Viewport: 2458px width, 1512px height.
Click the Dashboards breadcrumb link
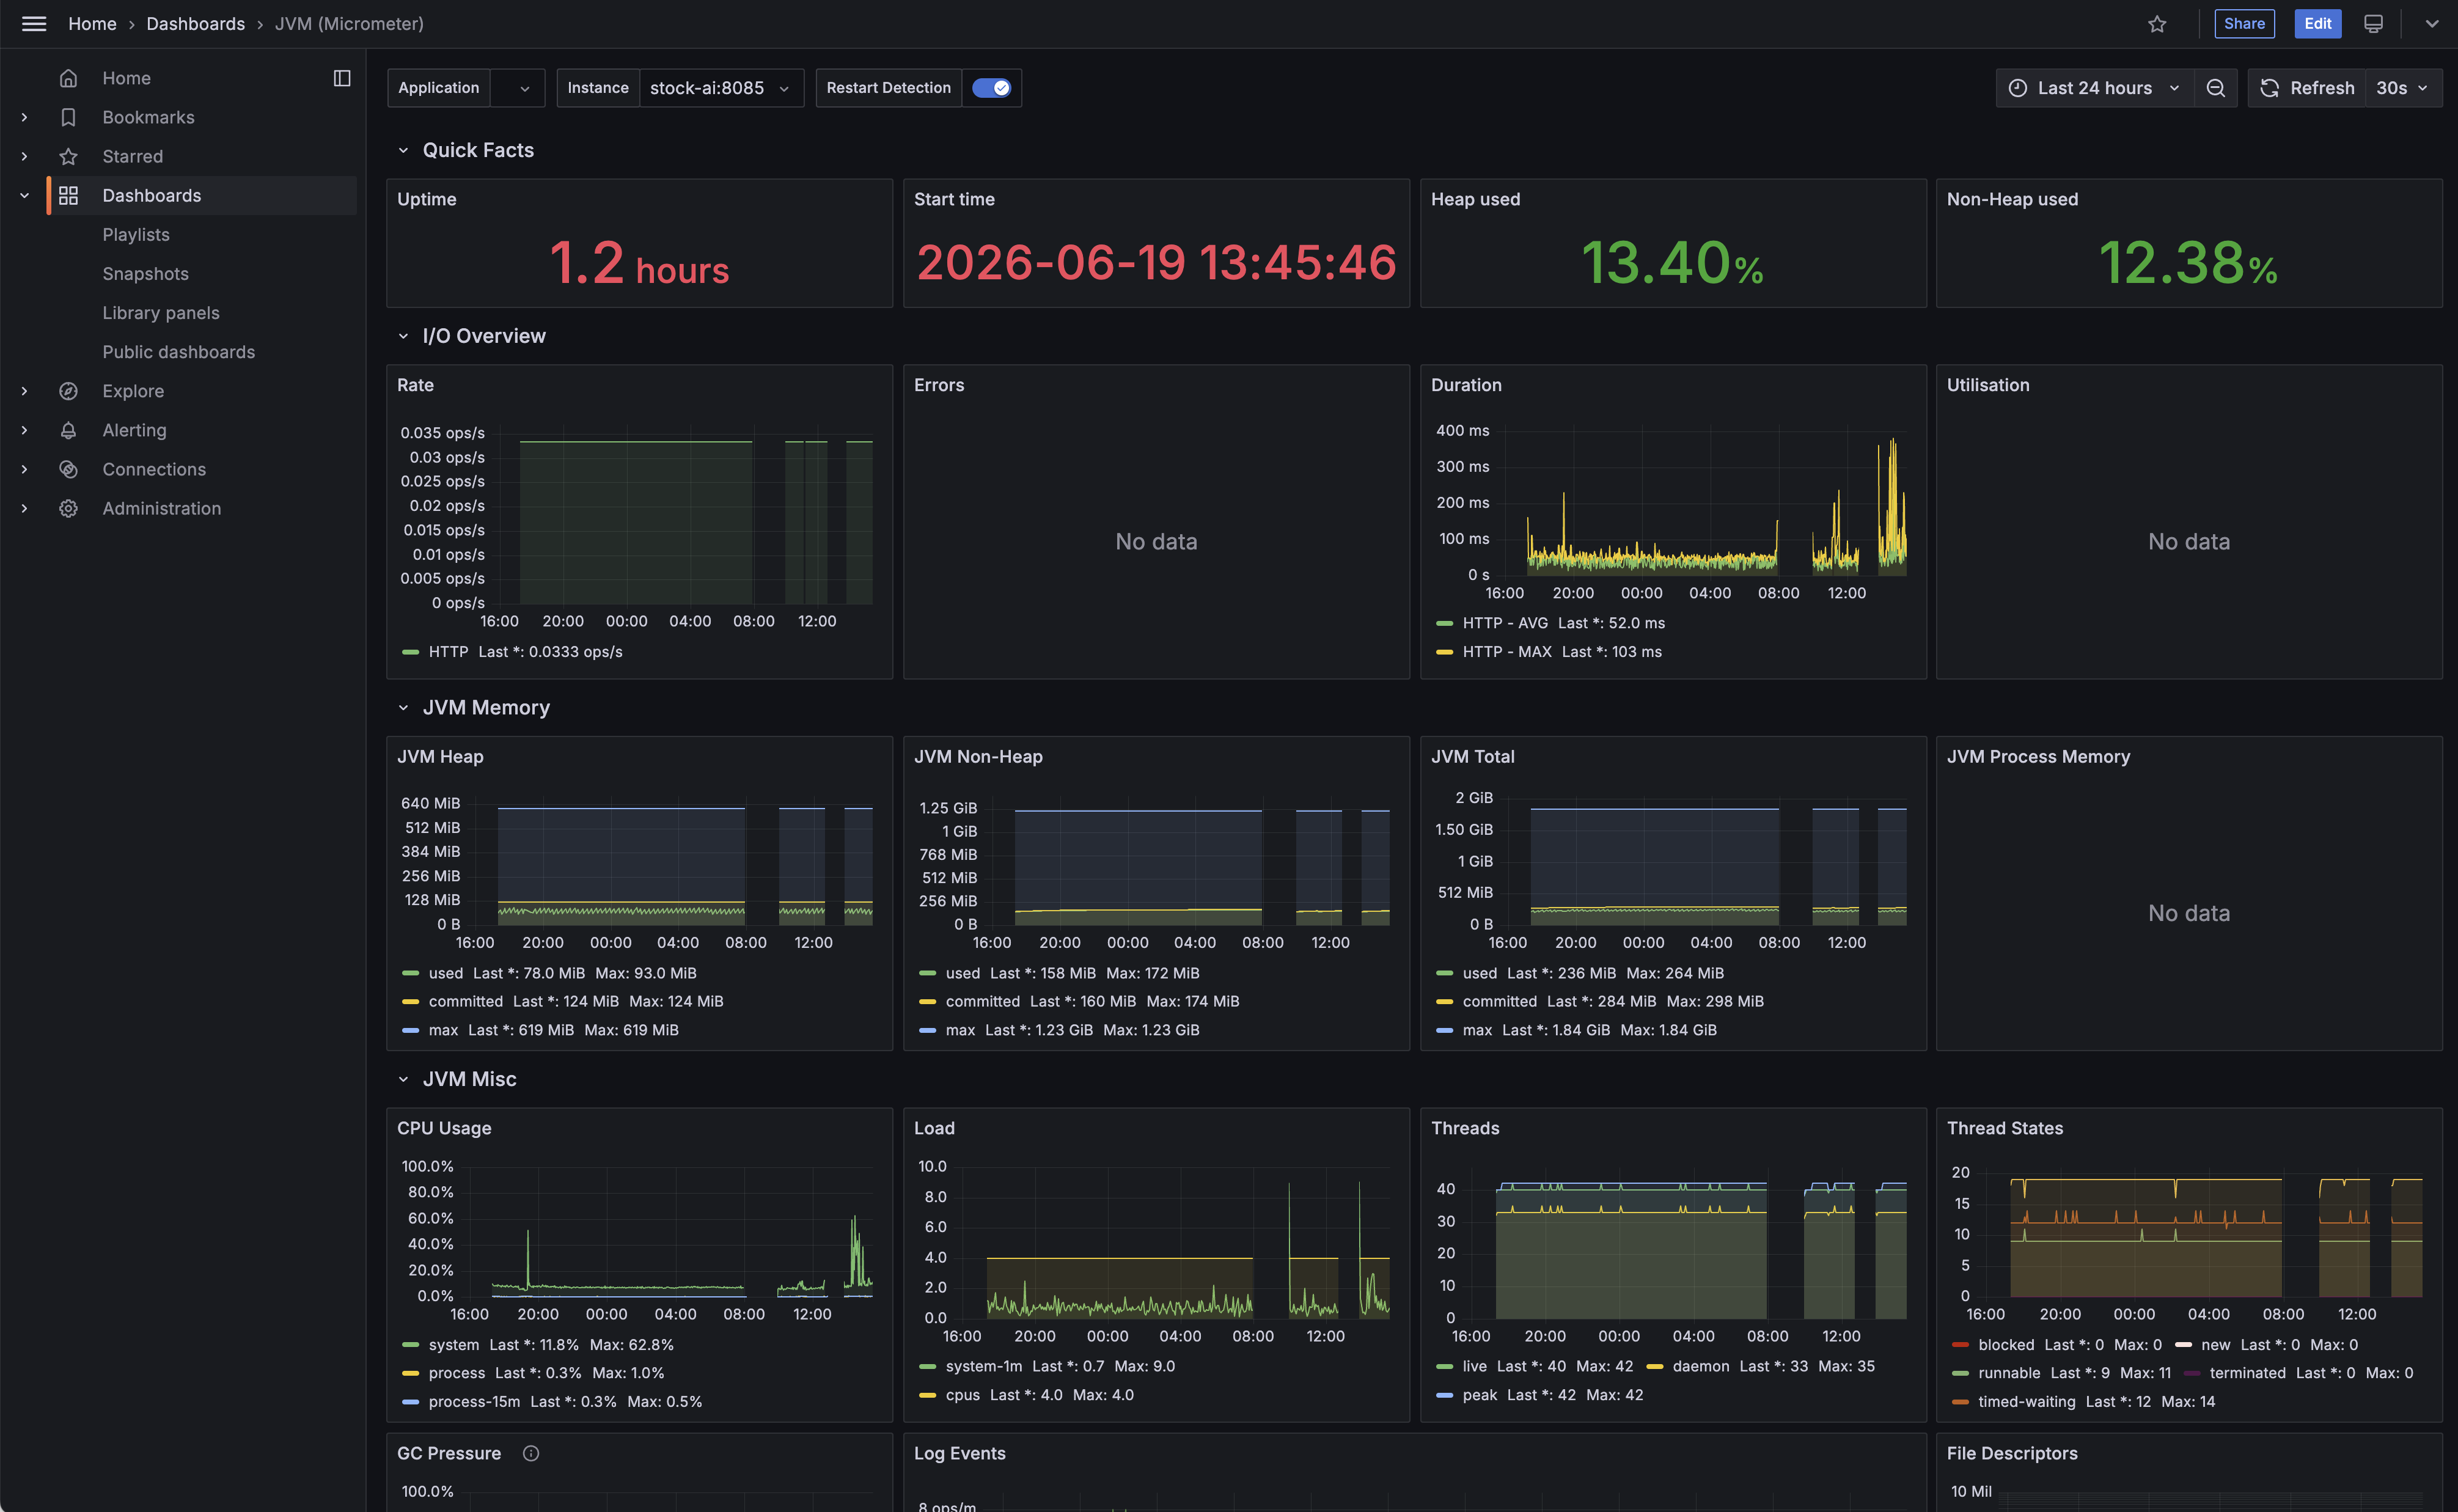click(195, 24)
